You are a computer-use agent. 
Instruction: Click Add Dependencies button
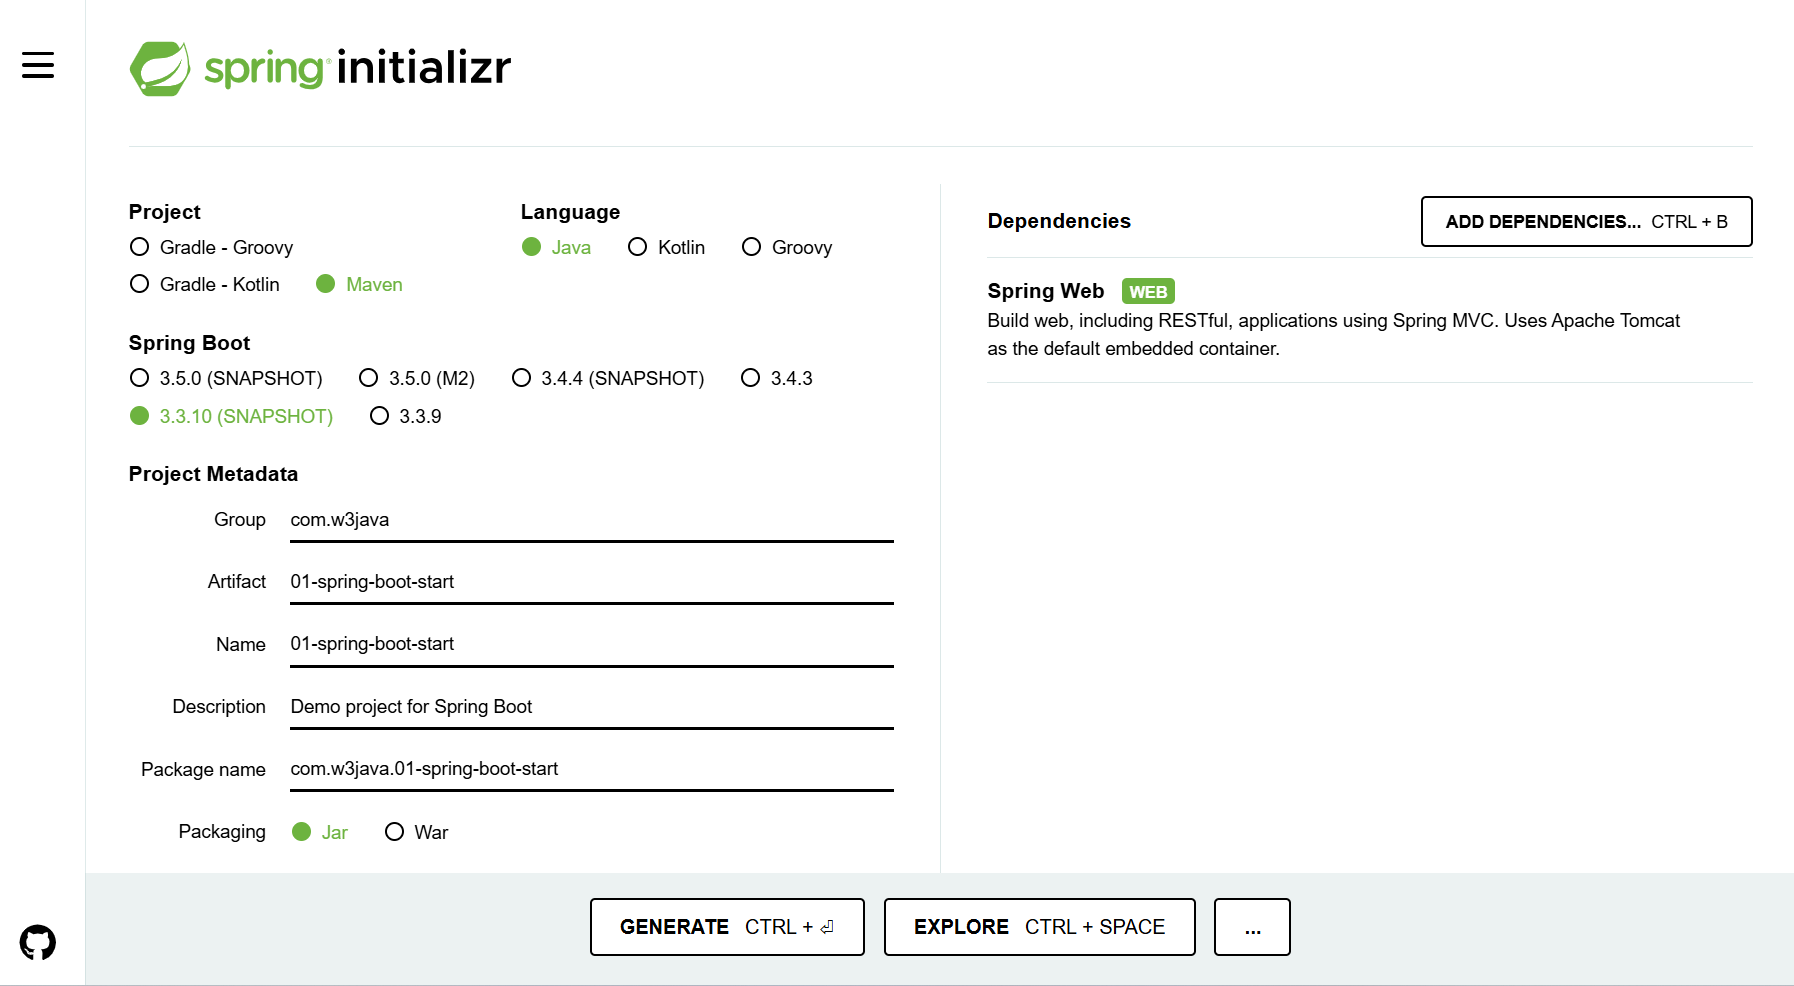[1586, 221]
